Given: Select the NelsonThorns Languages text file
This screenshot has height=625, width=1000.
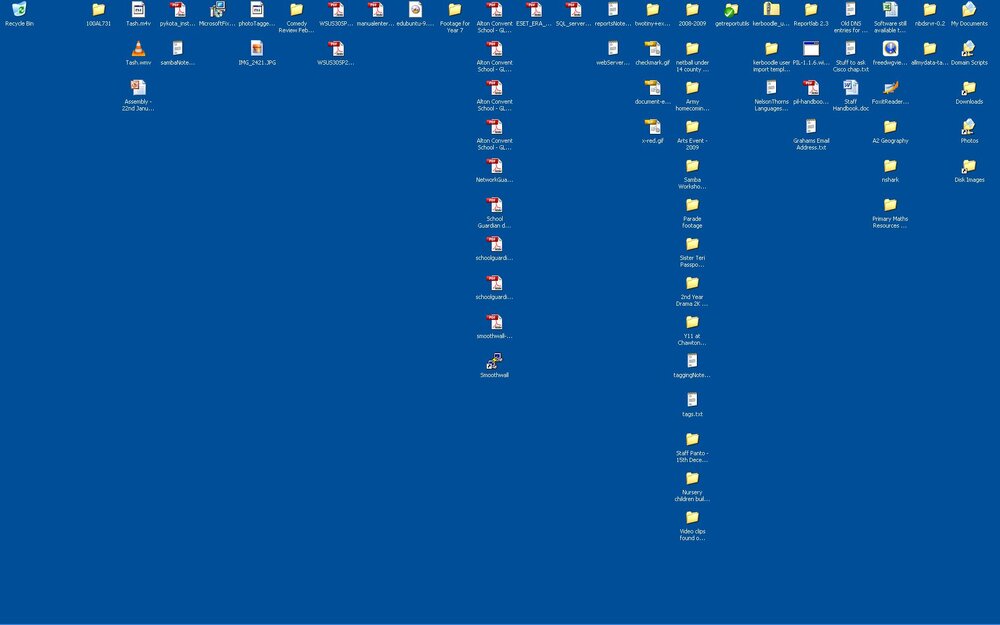Looking at the screenshot, I should click(771, 87).
